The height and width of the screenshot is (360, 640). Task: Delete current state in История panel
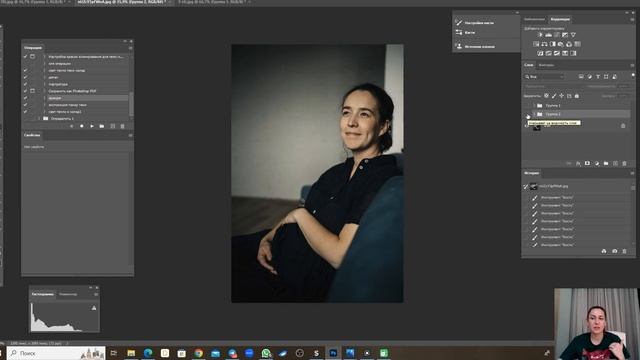point(624,251)
